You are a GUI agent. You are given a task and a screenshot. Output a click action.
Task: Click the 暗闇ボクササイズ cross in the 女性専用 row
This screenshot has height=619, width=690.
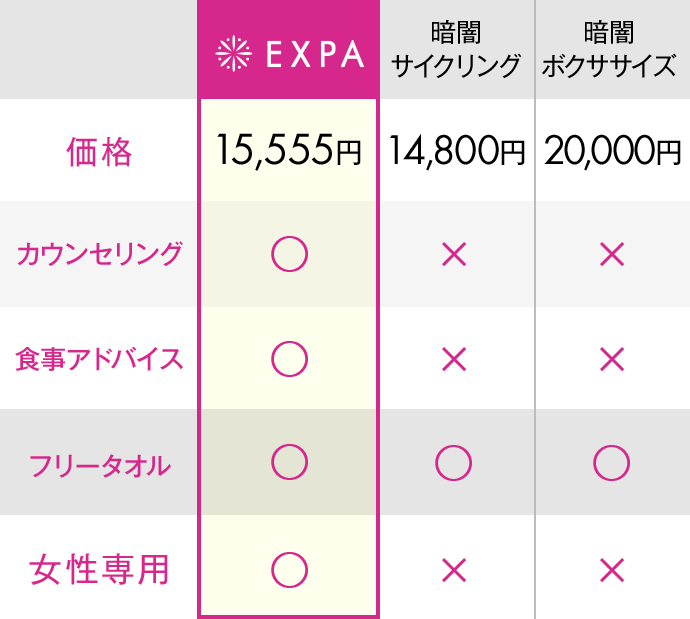click(612, 570)
